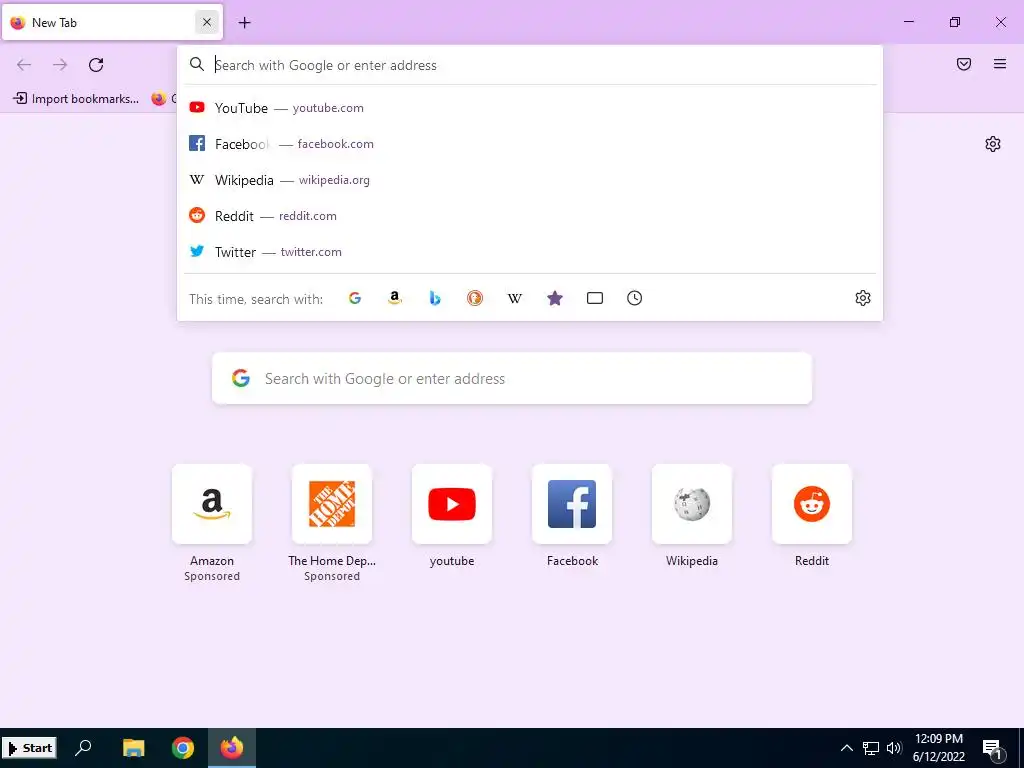This screenshot has height=768, width=1024.
Task: Open volume control tray icon
Action: point(894,748)
